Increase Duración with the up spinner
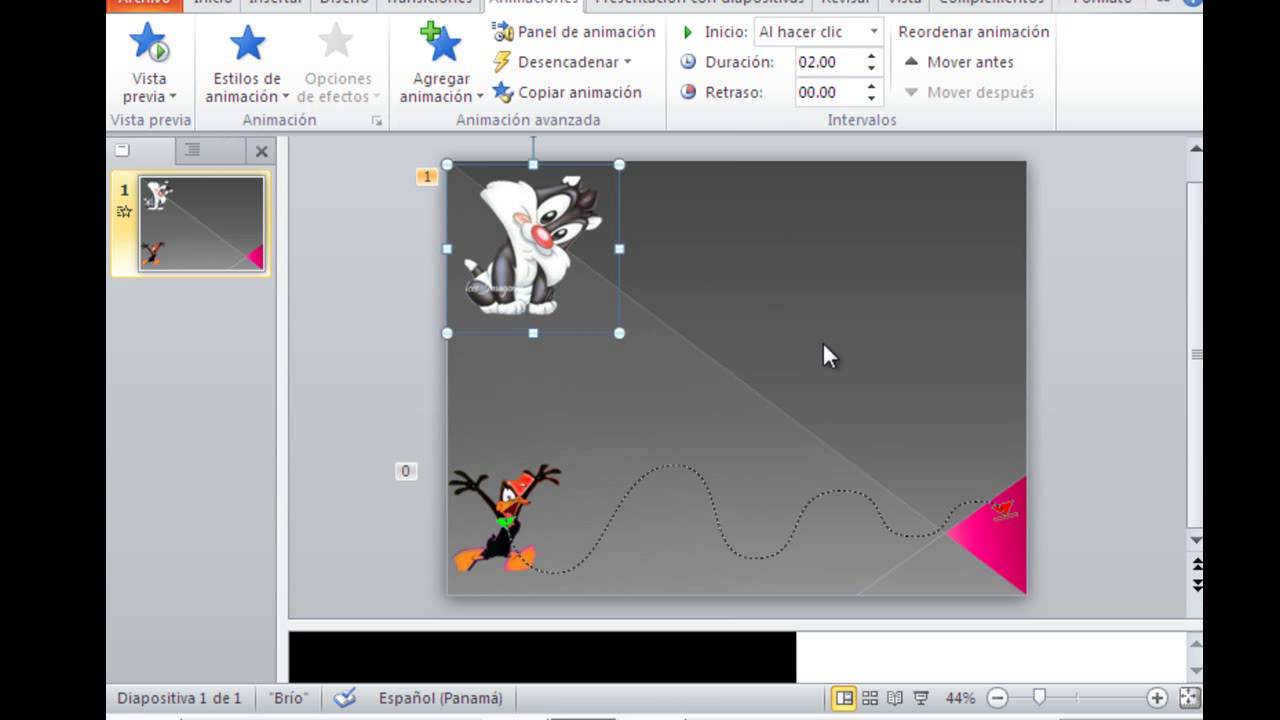The height and width of the screenshot is (720, 1280). click(871, 57)
